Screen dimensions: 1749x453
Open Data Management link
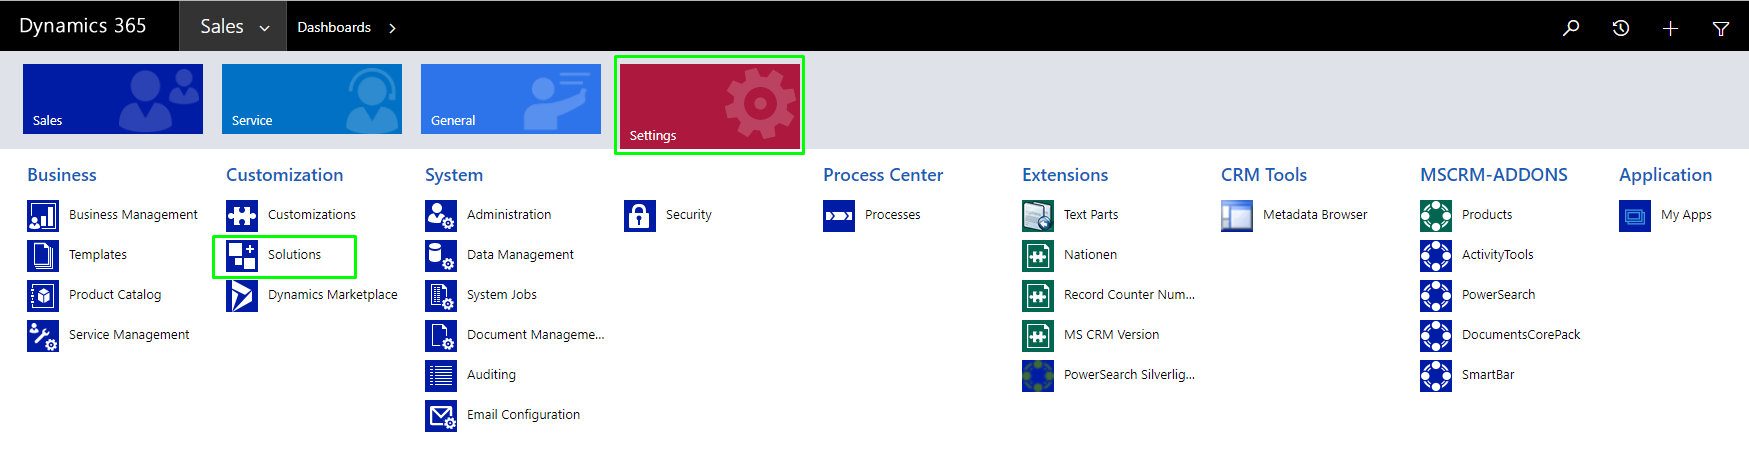[520, 255]
